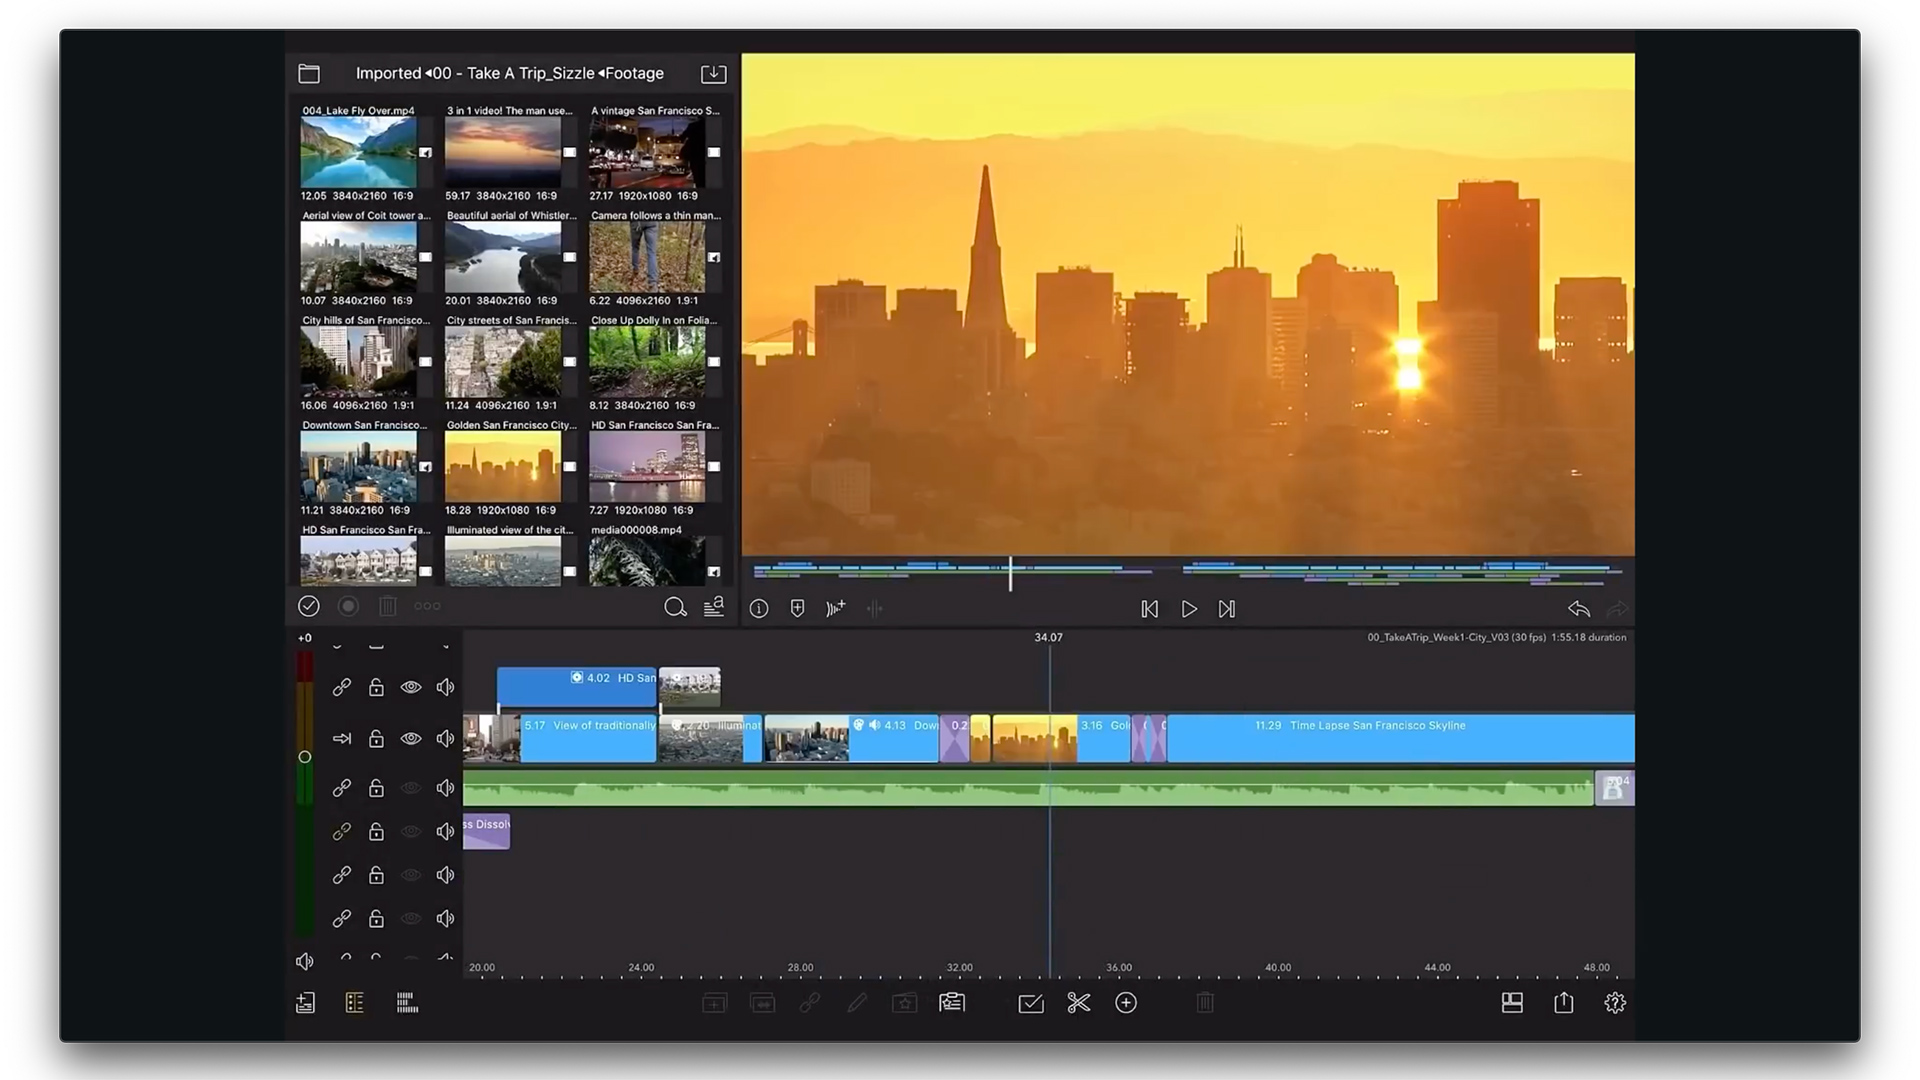1920x1080 pixels.
Task: Select the Time Lapse San Francisco Skyline clip
Action: point(1401,738)
